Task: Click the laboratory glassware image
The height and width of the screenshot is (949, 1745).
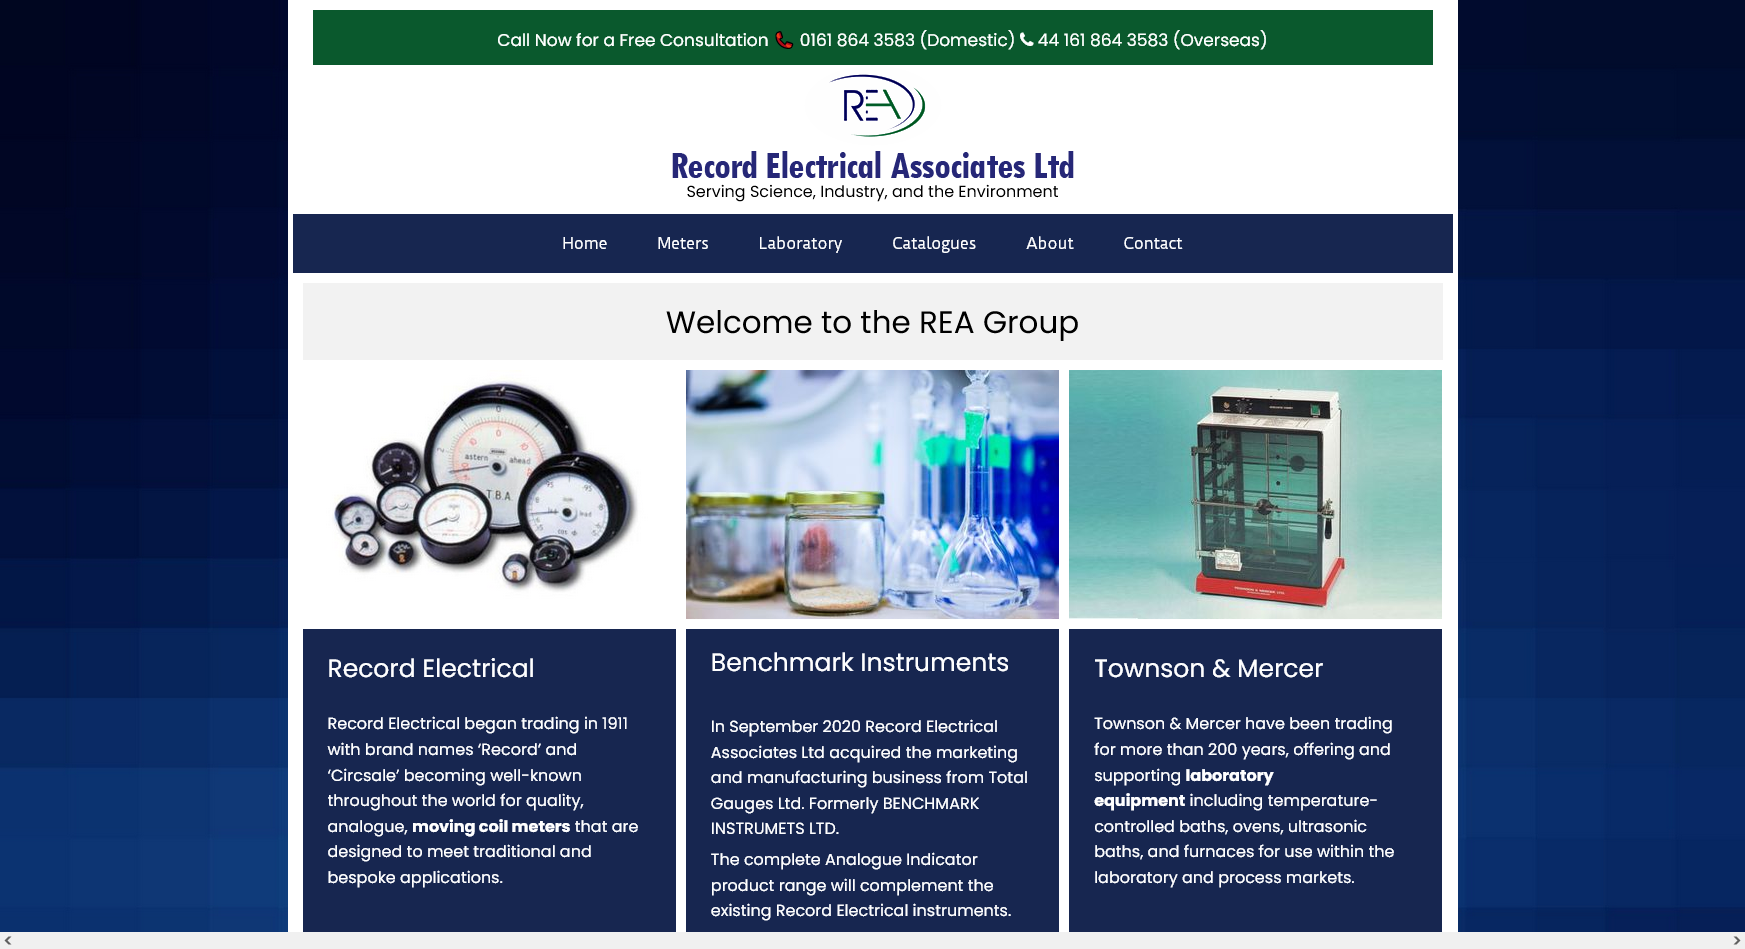Action: 872,494
